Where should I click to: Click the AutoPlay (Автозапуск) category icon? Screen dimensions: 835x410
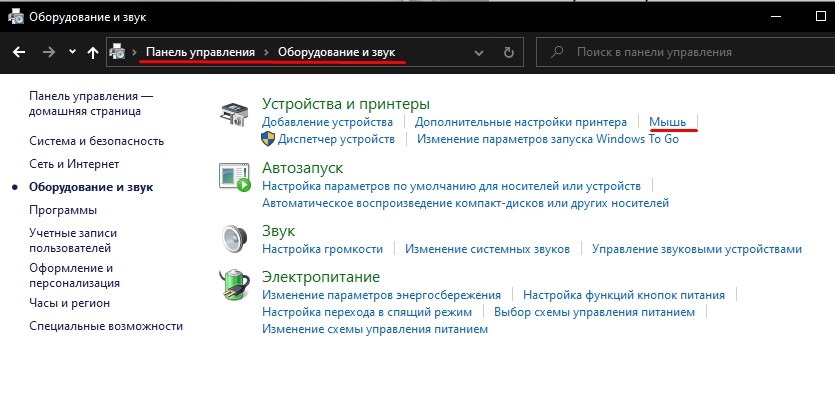tap(235, 177)
